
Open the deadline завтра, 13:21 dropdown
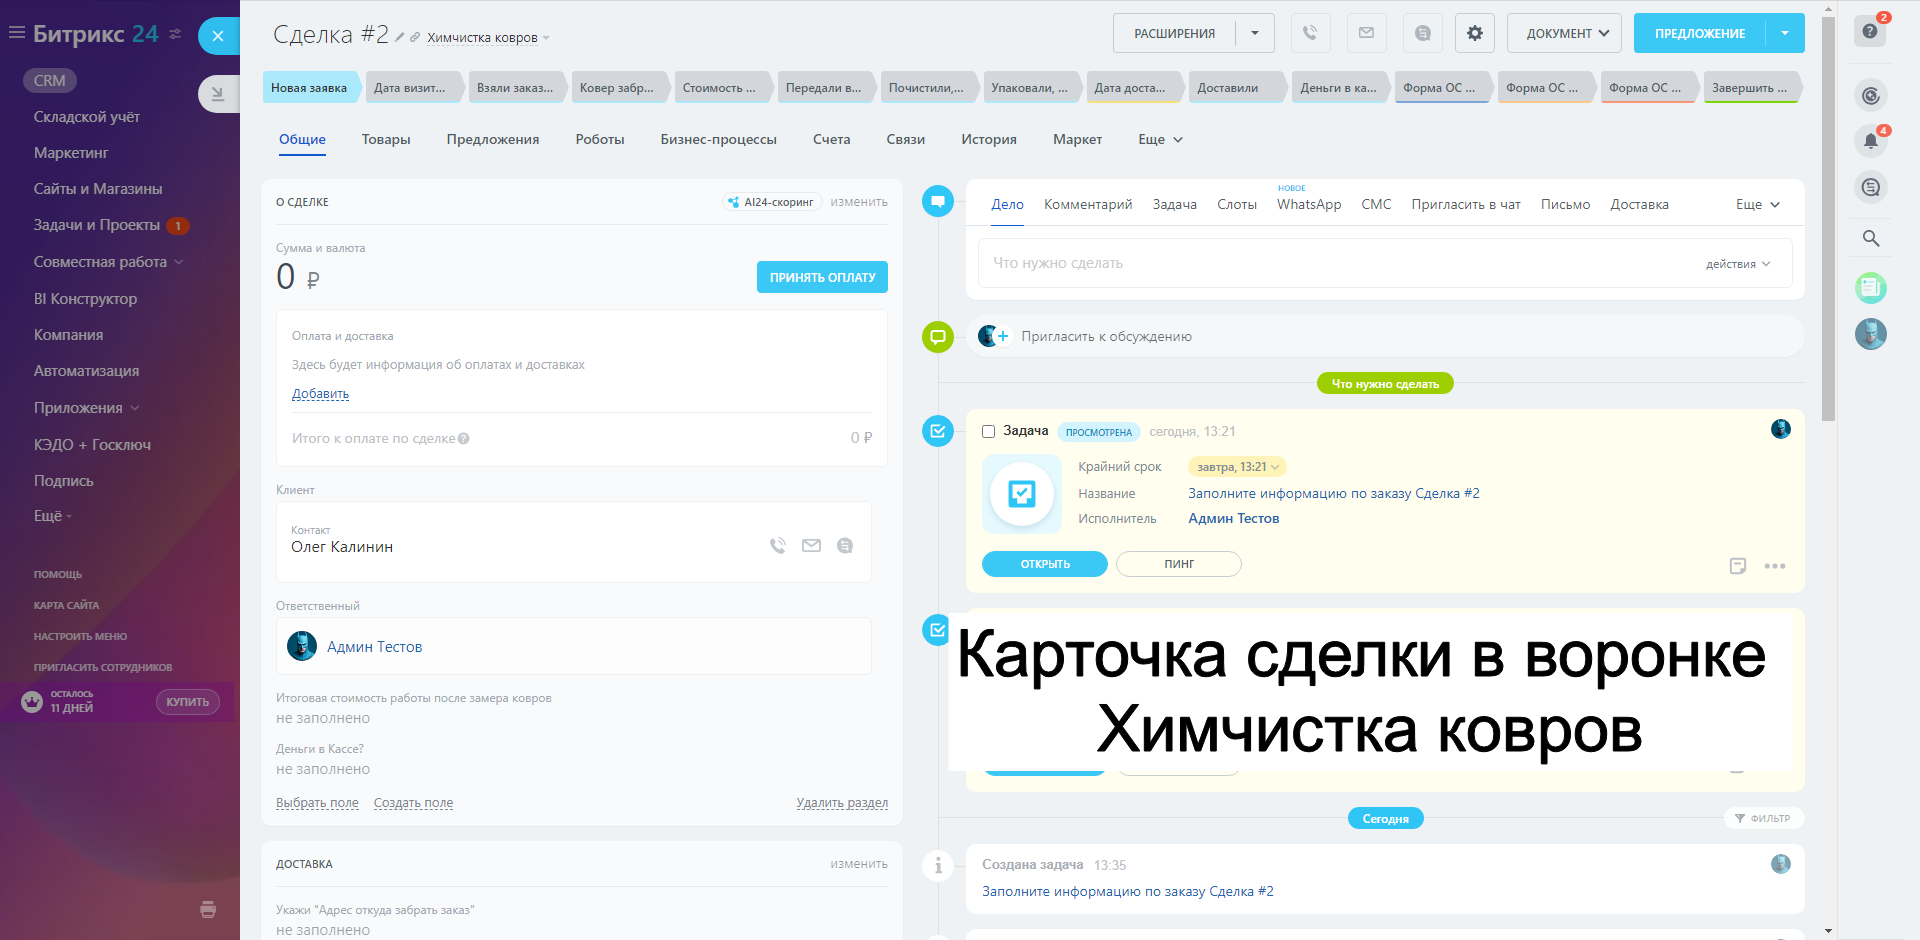click(x=1237, y=467)
